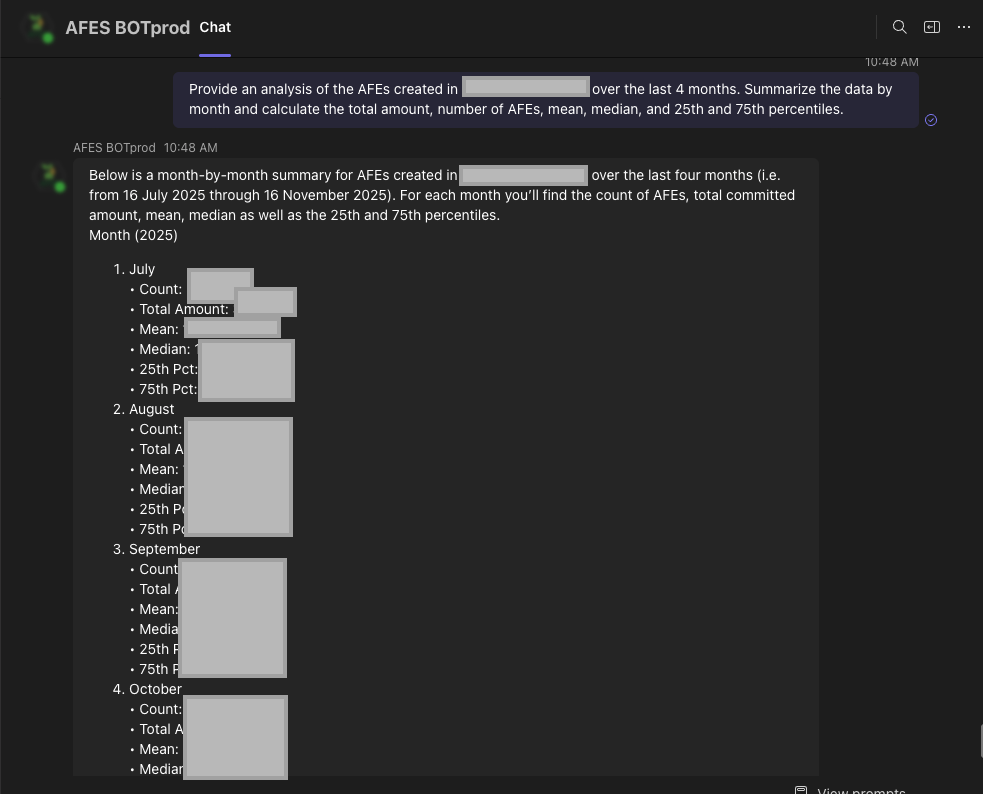983x794 pixels.
Task: Open the pop-out panel icon in header
Action: [931, 27]
